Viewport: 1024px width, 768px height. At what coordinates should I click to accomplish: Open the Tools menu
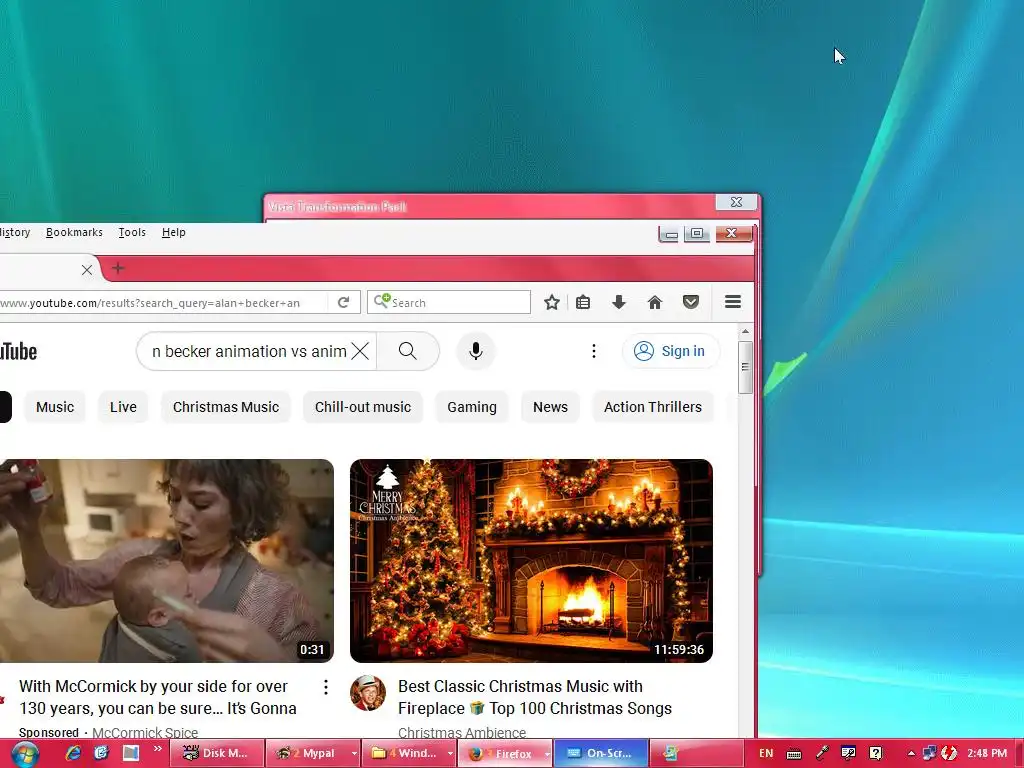click(132, 232)
